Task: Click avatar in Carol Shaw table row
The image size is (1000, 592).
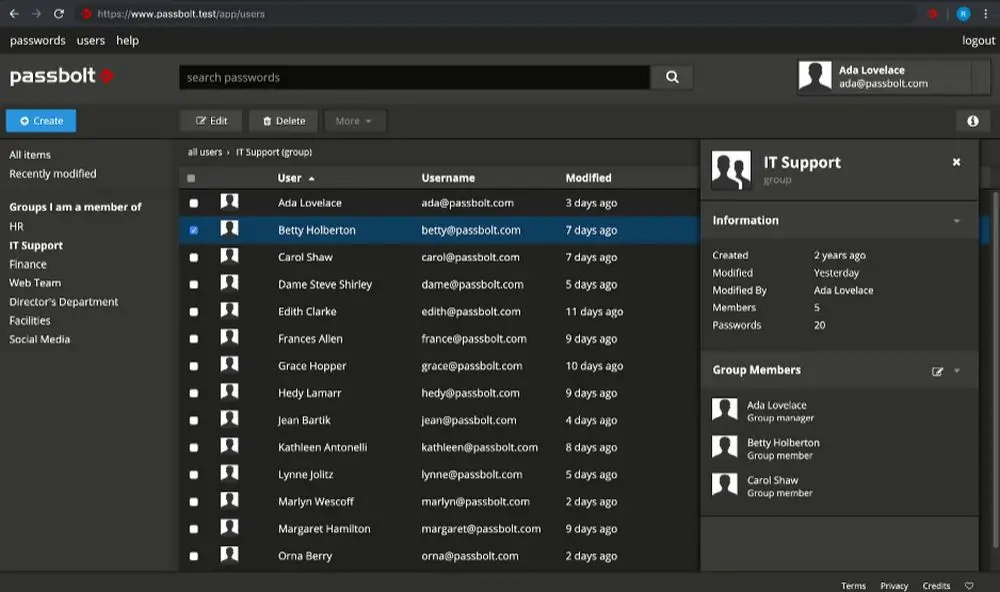Action: (230, 256)
